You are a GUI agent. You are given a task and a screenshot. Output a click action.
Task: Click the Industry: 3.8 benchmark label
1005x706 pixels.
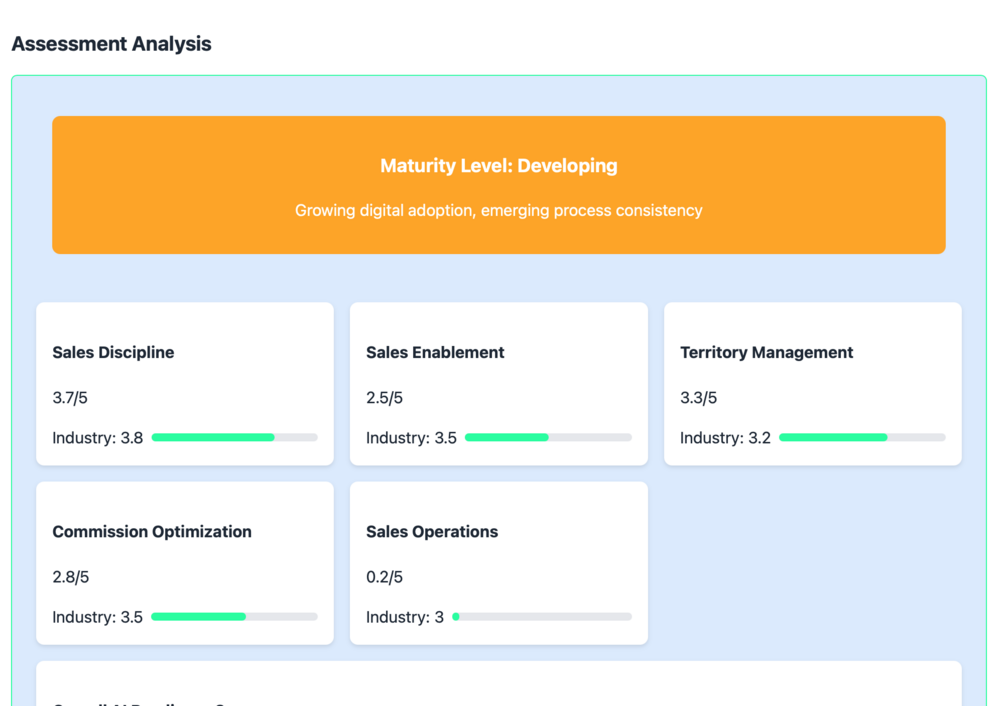(x=98, y=438)
